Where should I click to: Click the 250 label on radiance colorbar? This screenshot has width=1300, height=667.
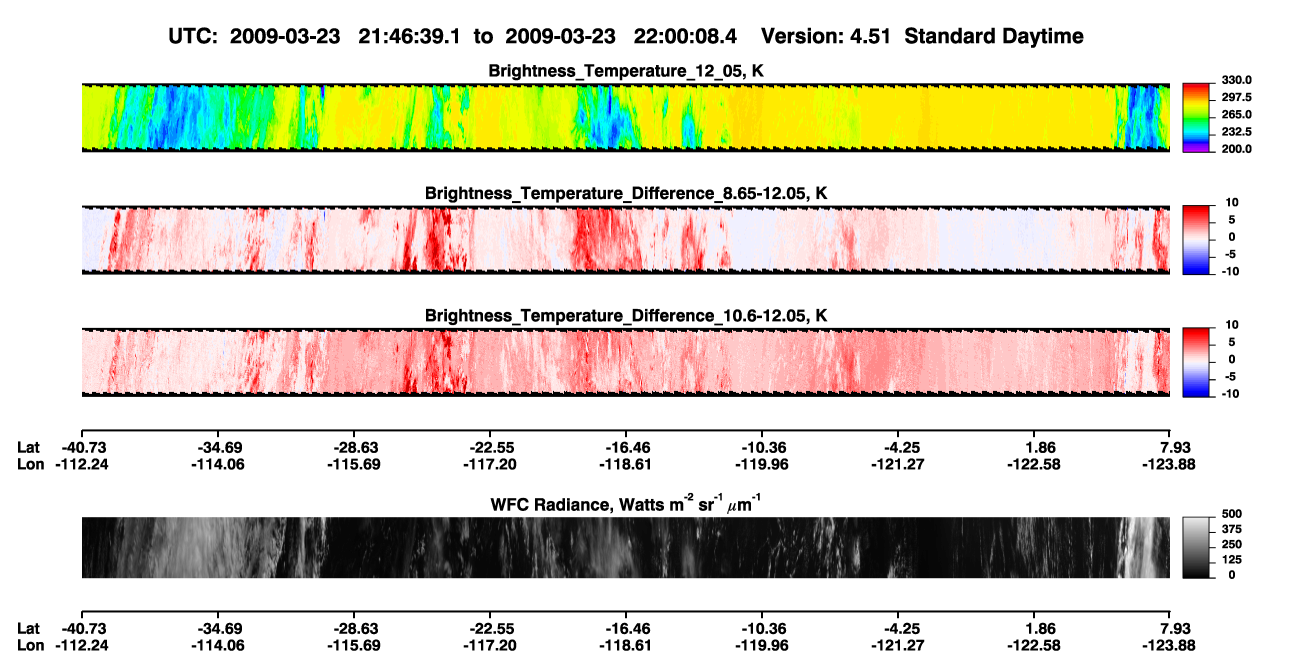1230,545
